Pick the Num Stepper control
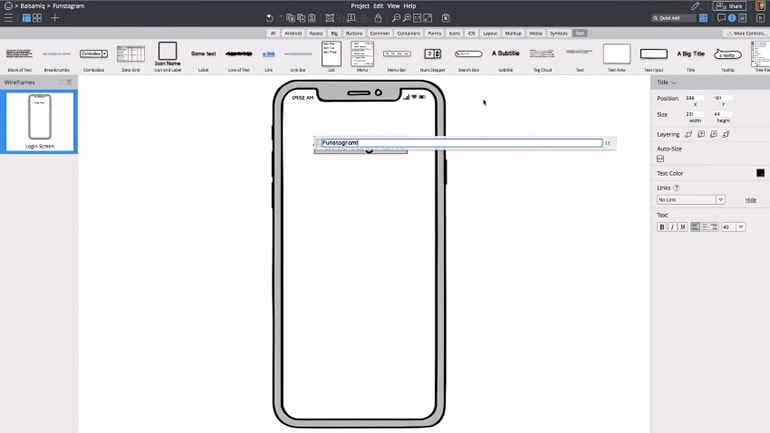This screenshot has width=770, height=433. point(433,57)
